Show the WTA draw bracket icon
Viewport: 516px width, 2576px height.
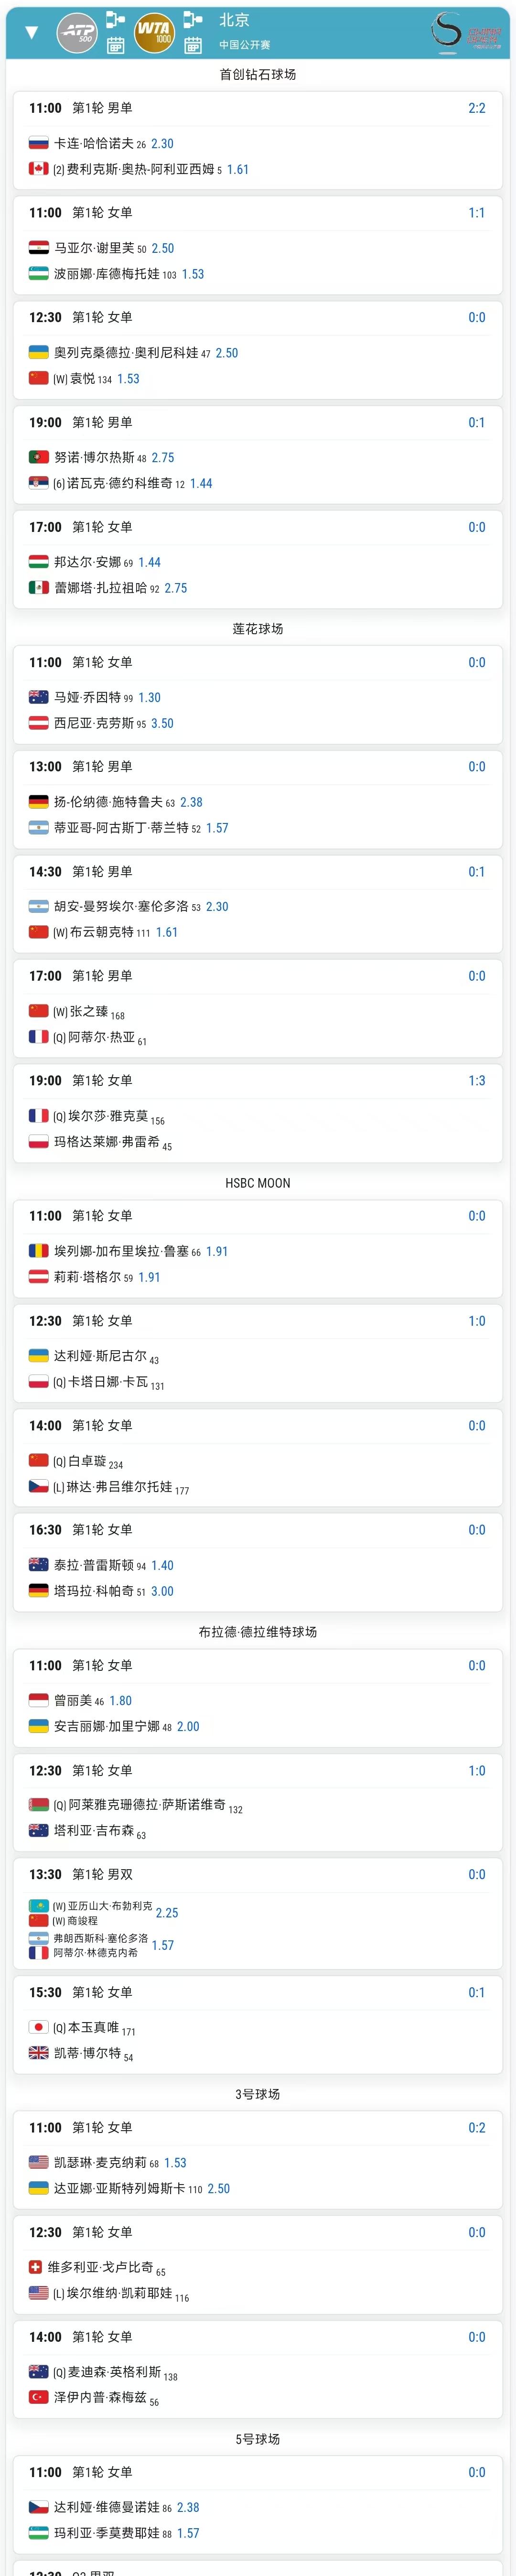click(x=193, y=19)
